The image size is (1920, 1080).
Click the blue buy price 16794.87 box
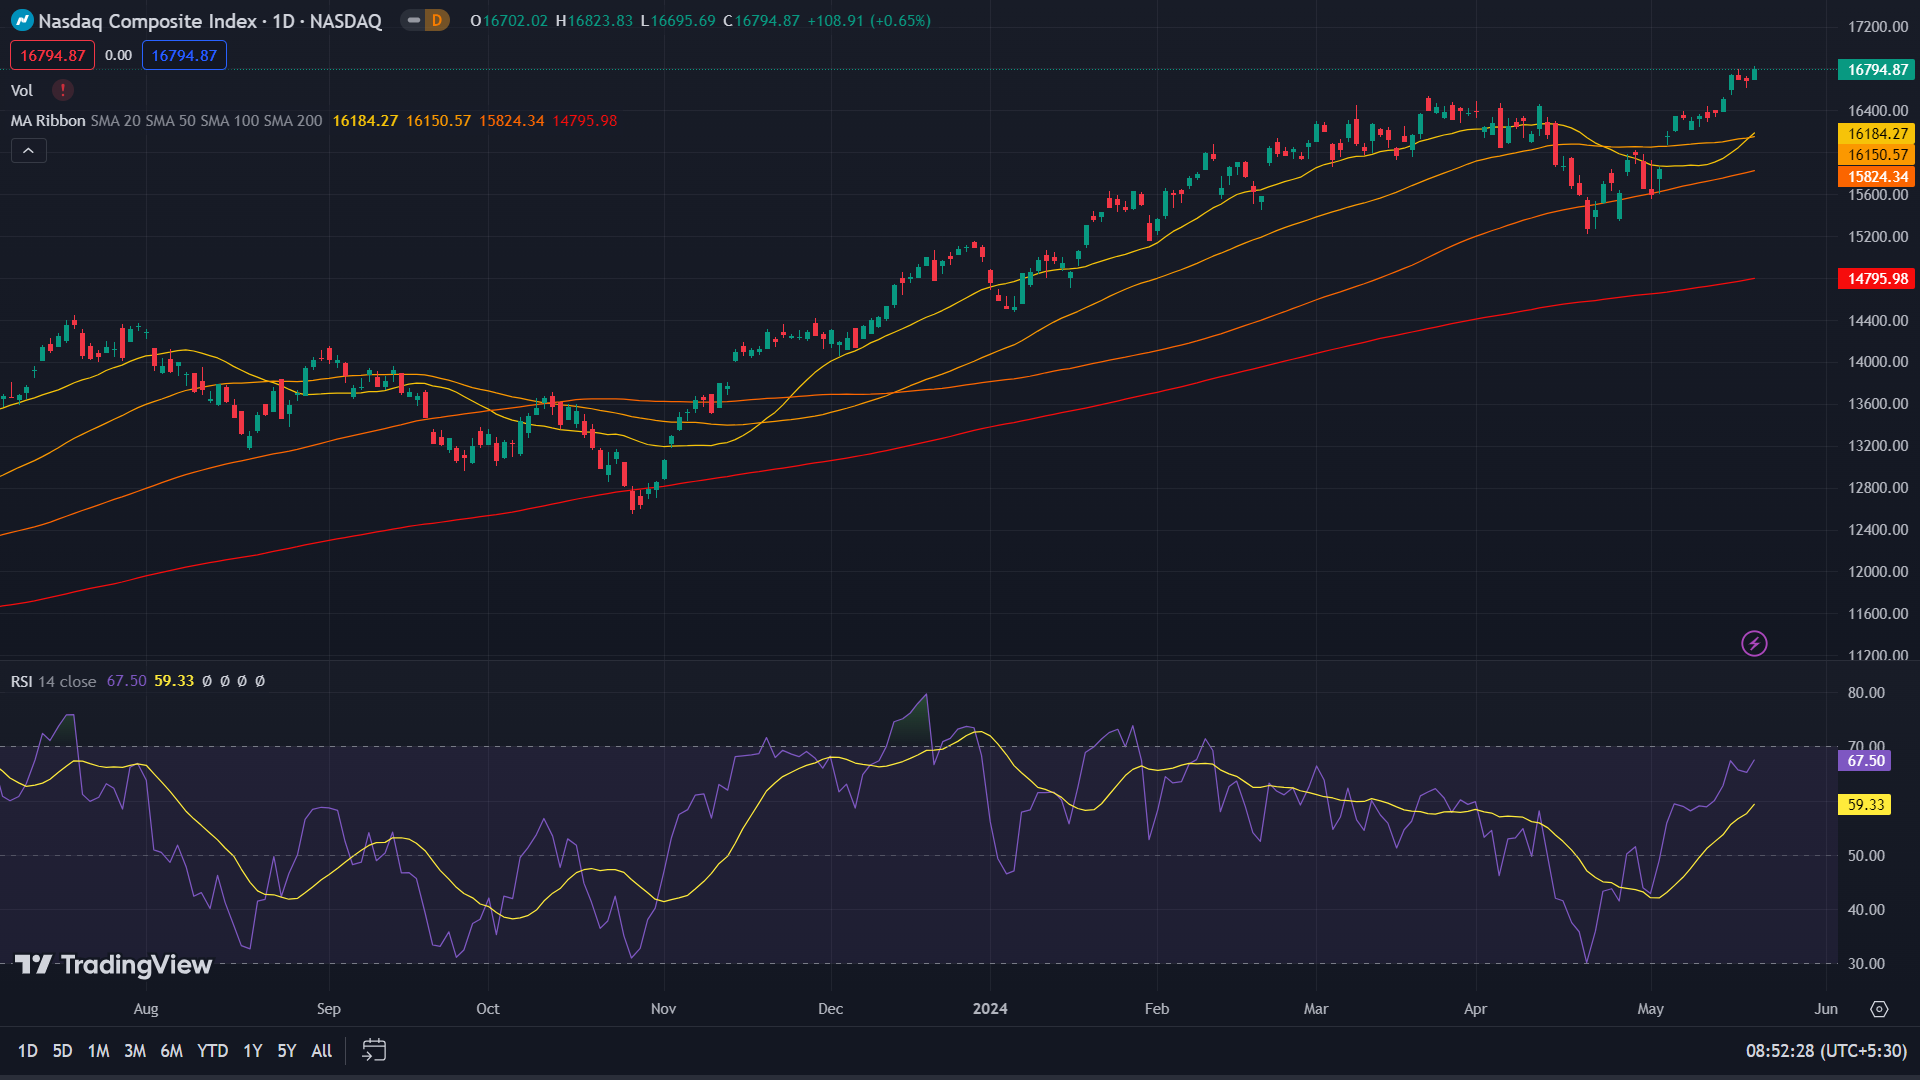click(x=184, y=55)
